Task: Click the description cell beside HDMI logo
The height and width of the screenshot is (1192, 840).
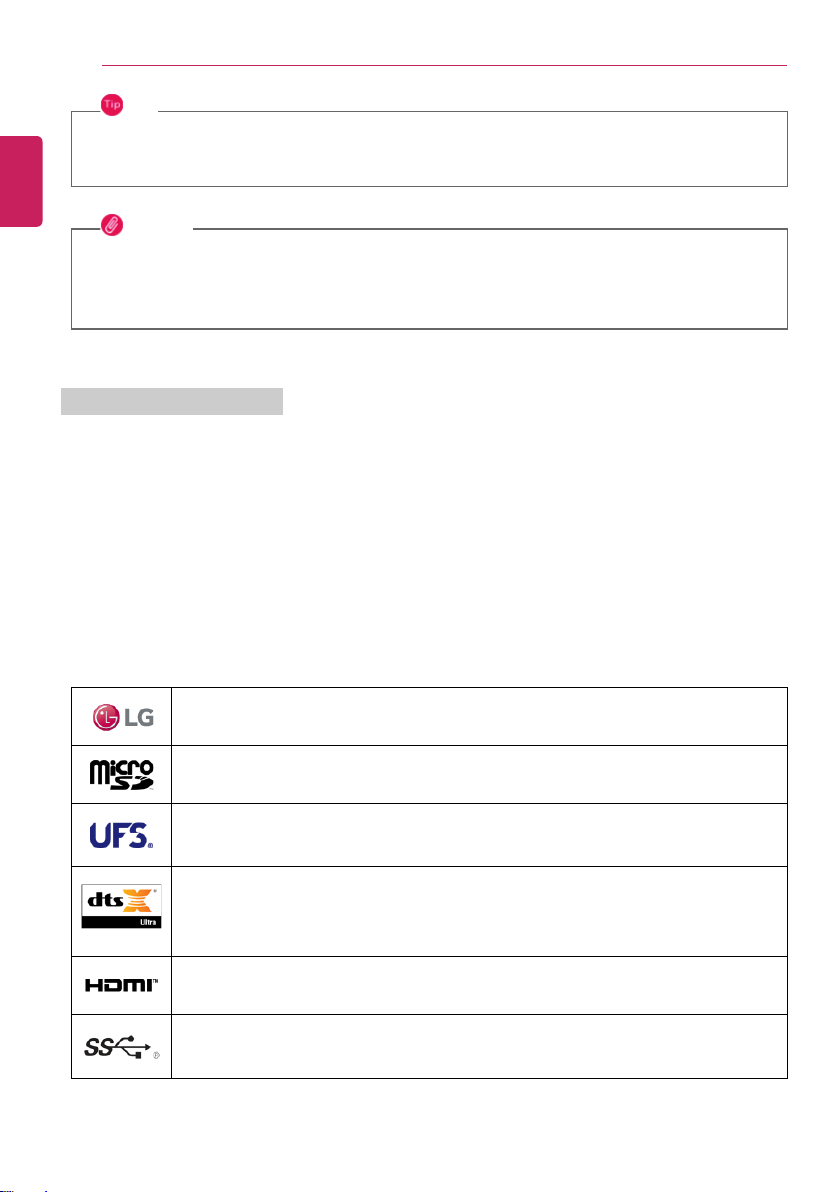Action: [x=479, y=985]
